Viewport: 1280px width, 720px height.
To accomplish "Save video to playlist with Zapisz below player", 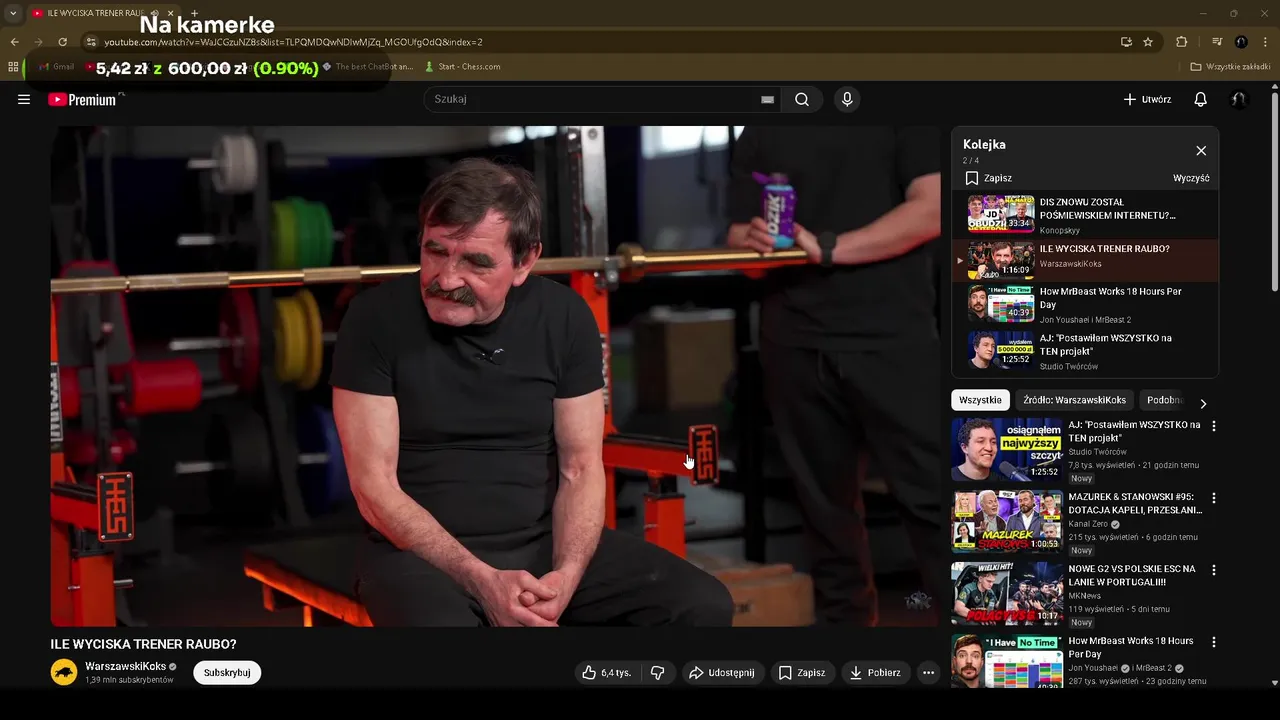I will [802, 673].
